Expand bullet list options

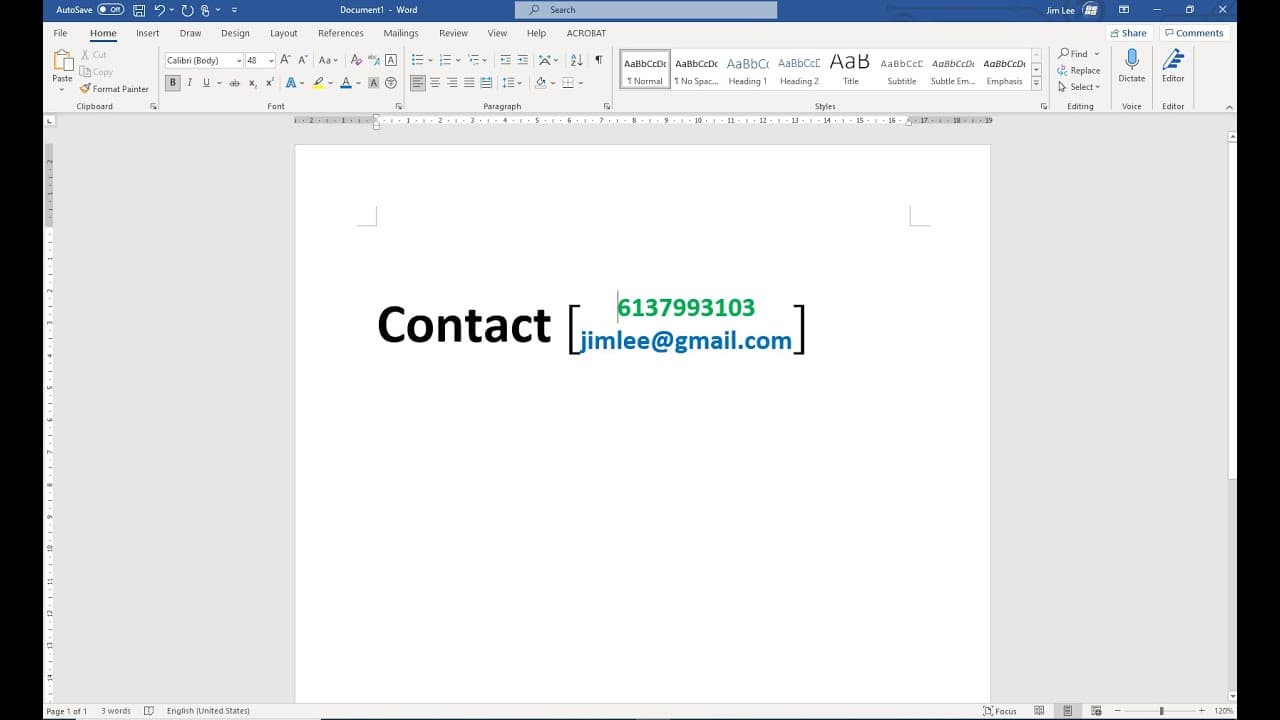[431, 61]
